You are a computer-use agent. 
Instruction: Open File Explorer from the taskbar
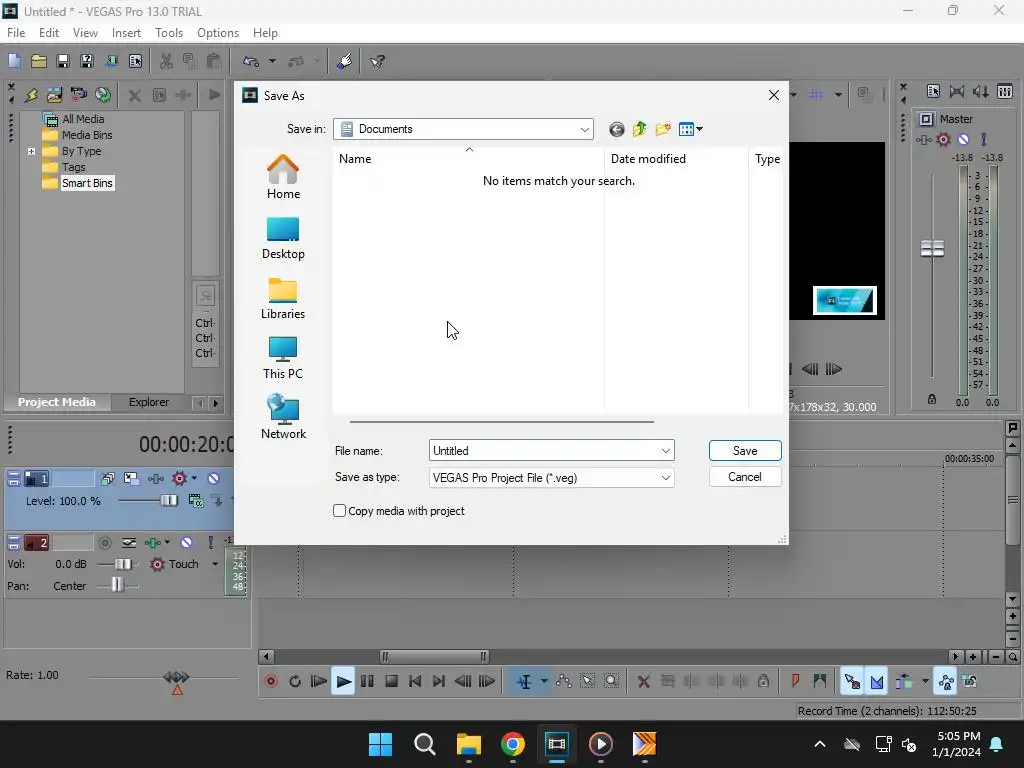[x=468, y=744]
